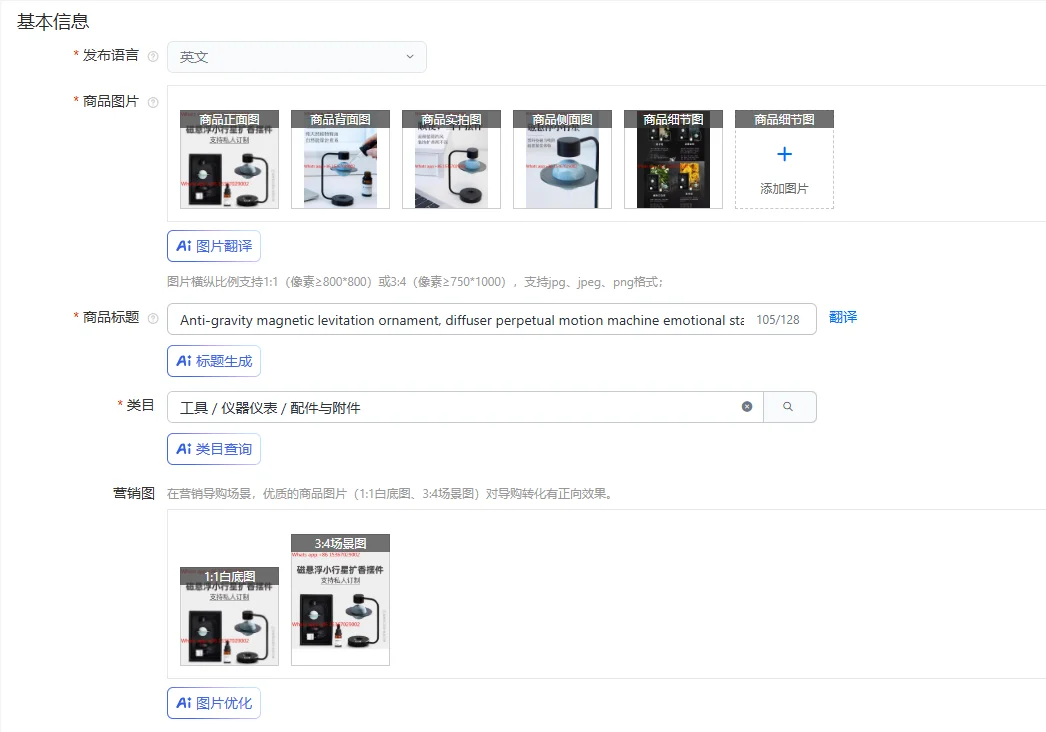
Task: Click the AI 类目查询 button
Action: point(213,449)
